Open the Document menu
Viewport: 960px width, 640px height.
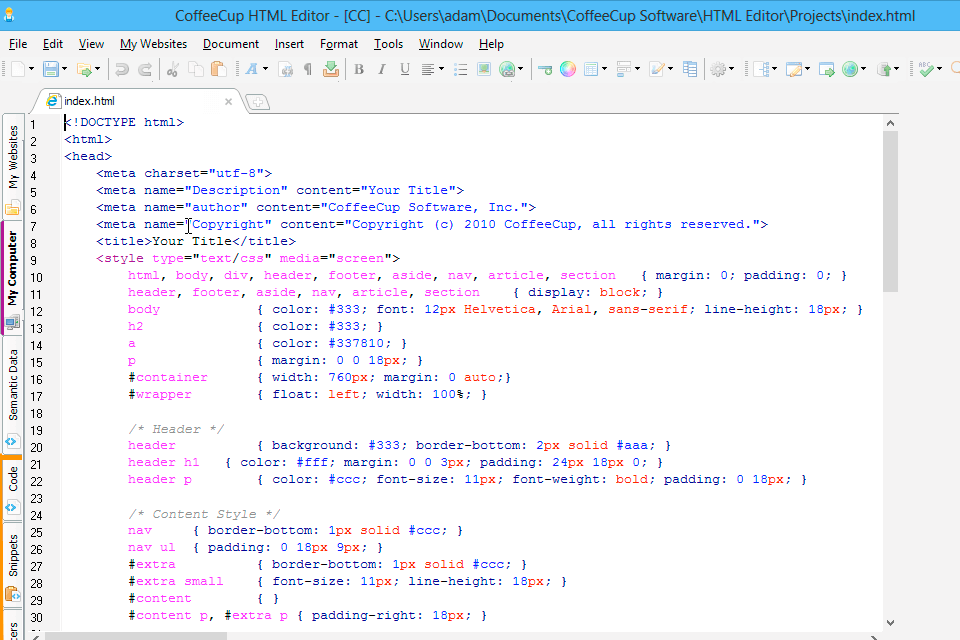231,44
